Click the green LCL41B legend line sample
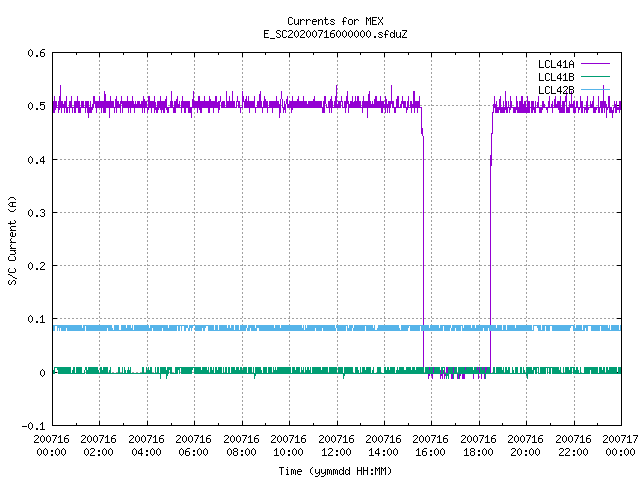 pos(595,76)
